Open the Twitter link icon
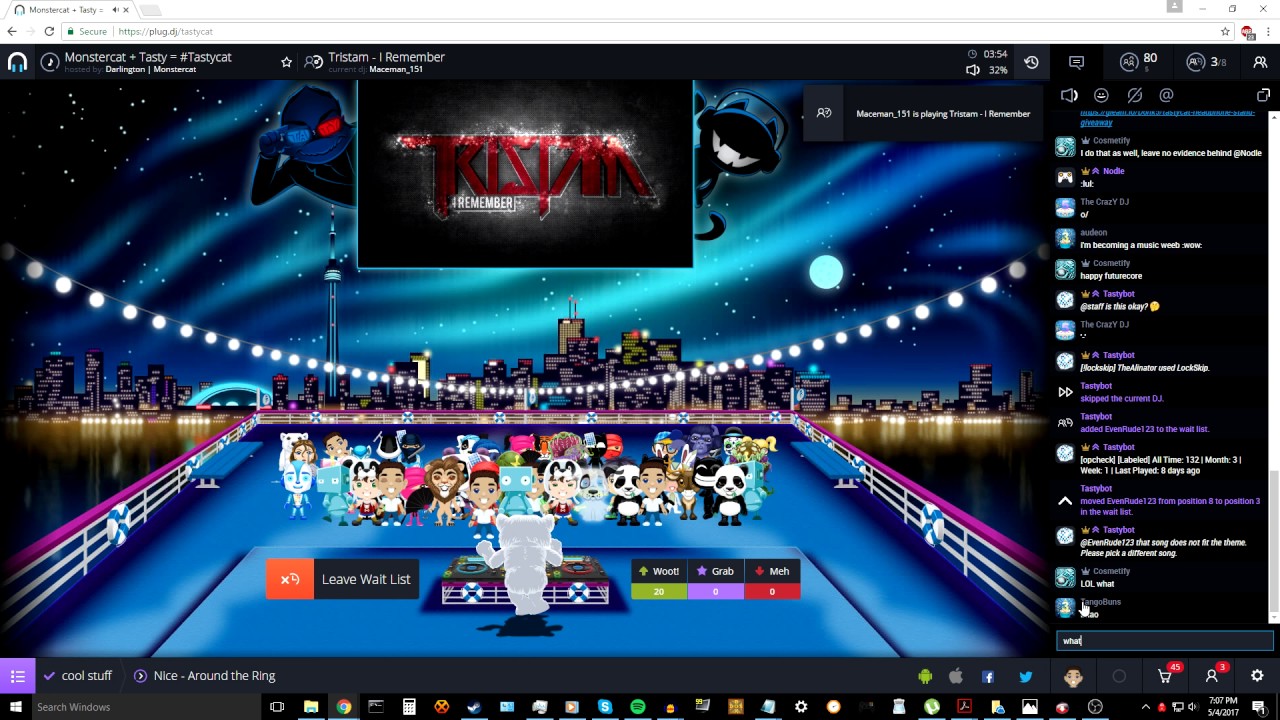 1025,677
